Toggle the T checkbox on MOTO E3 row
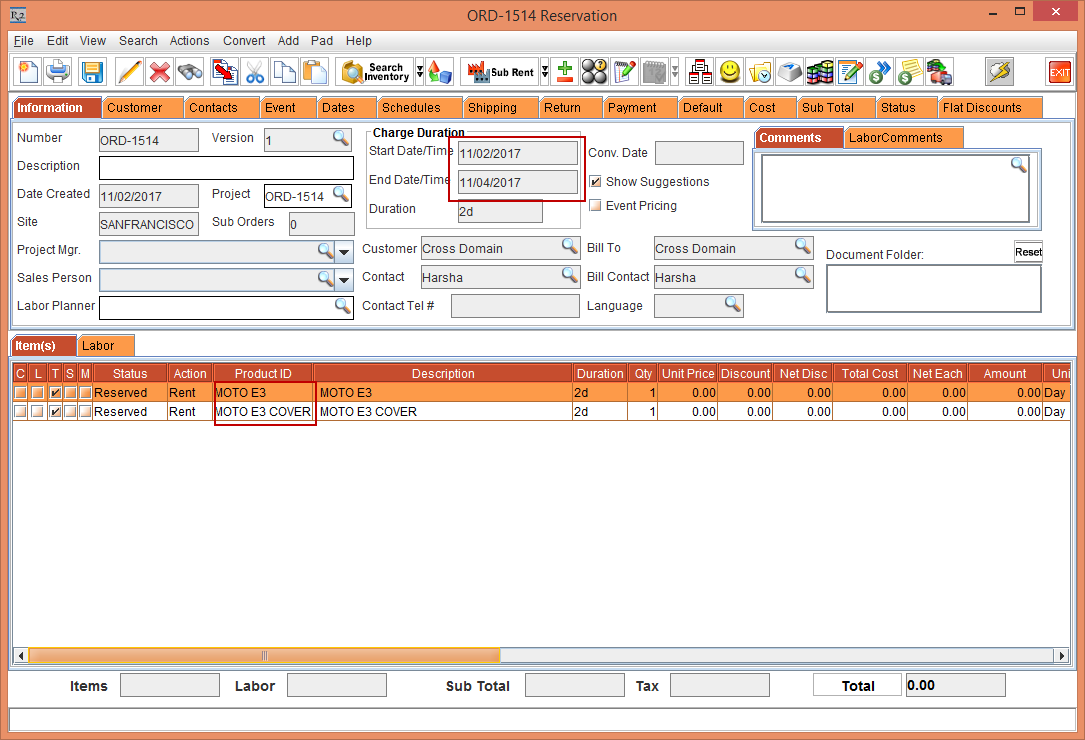1085x740 pixels. point(55,392)
